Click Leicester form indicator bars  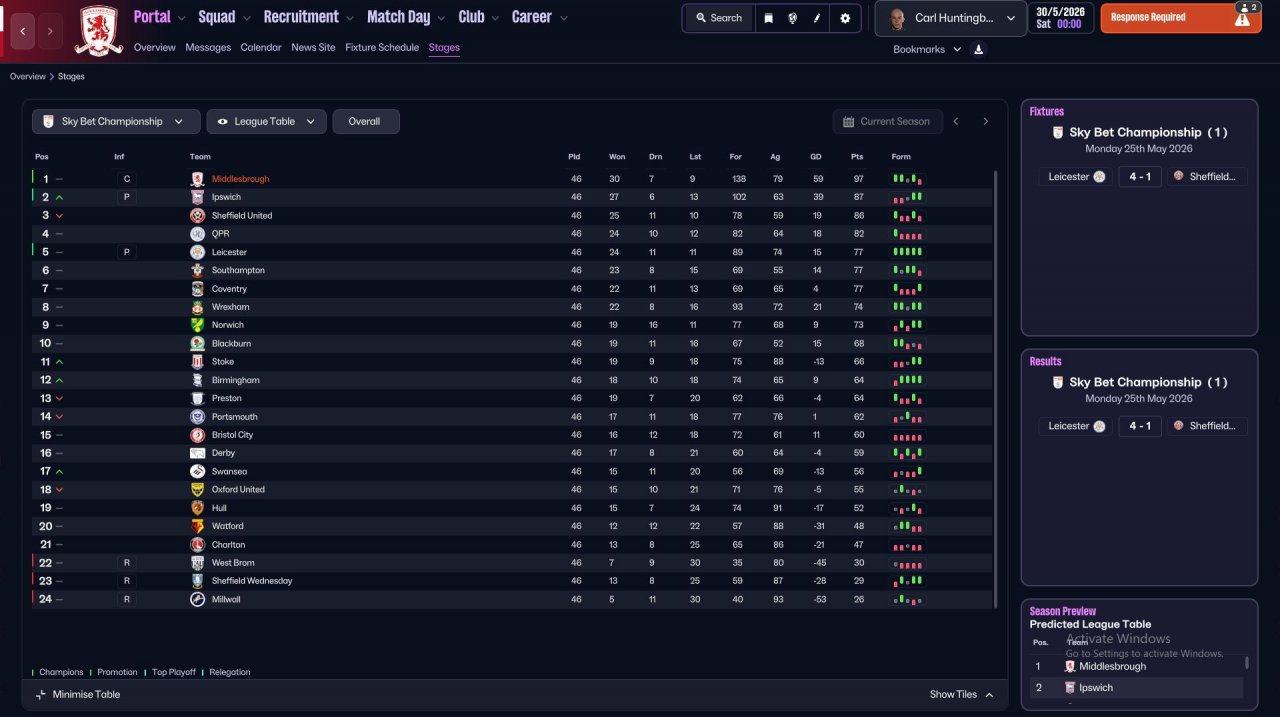point(908,252)
